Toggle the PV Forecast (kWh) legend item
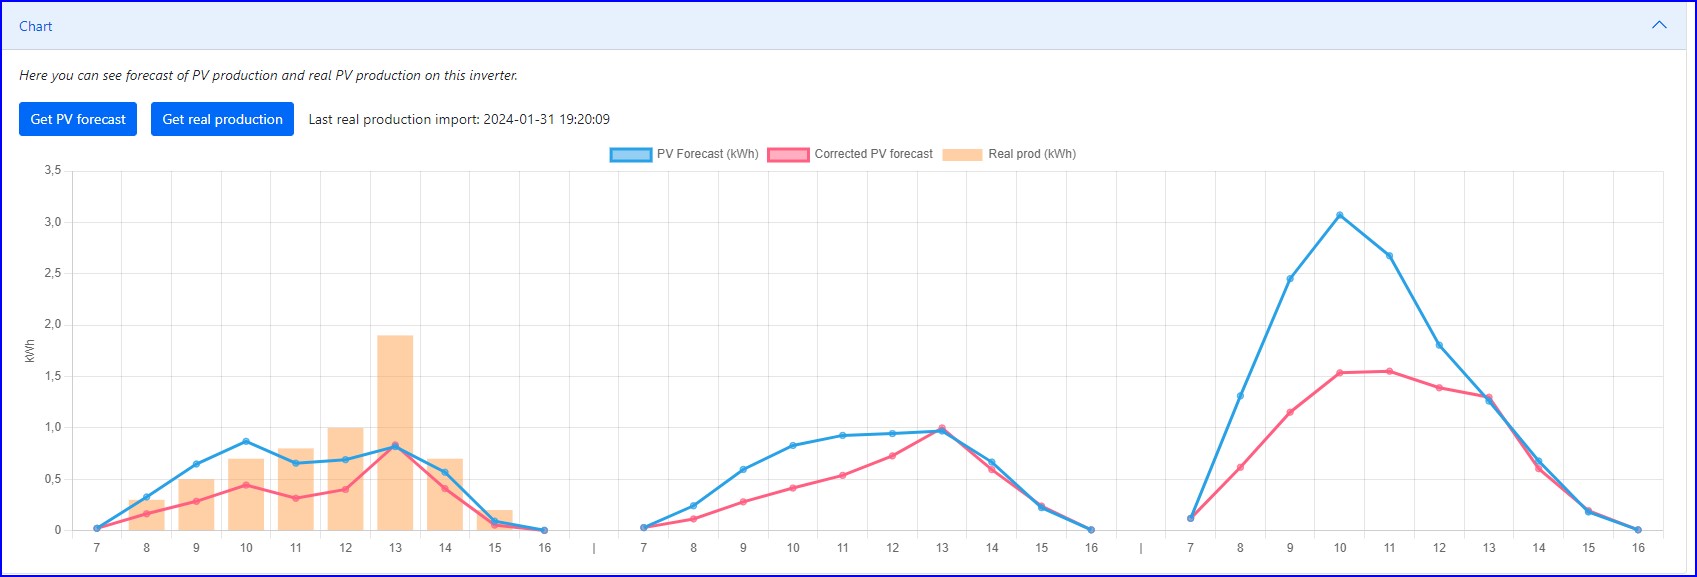Image resolution: width=1697 pixels, height=577 pixels. pyautogui.click(x=685, y=154)
